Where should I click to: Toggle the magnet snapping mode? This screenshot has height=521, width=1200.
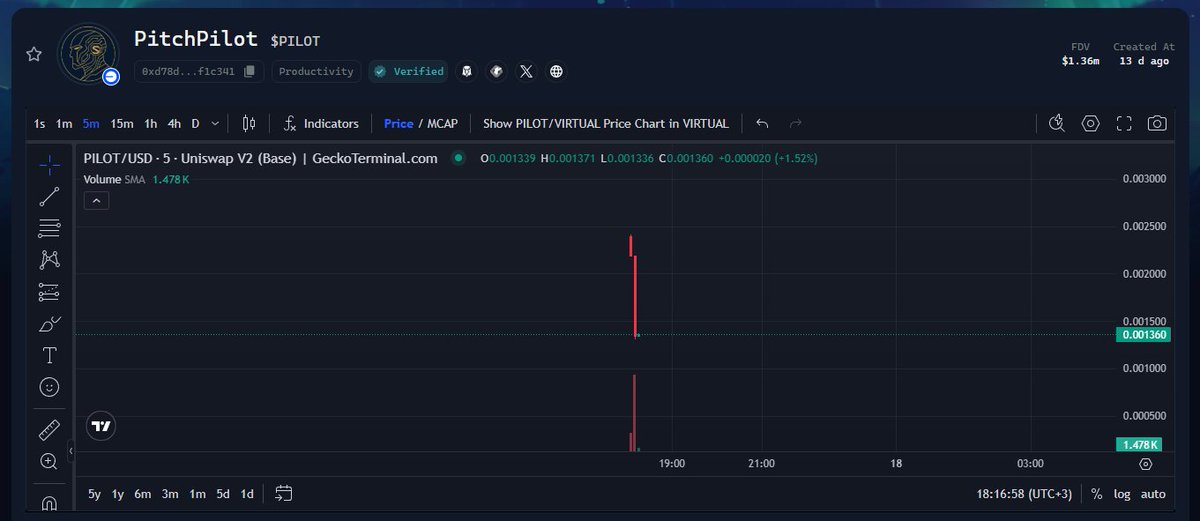point(49,501)
